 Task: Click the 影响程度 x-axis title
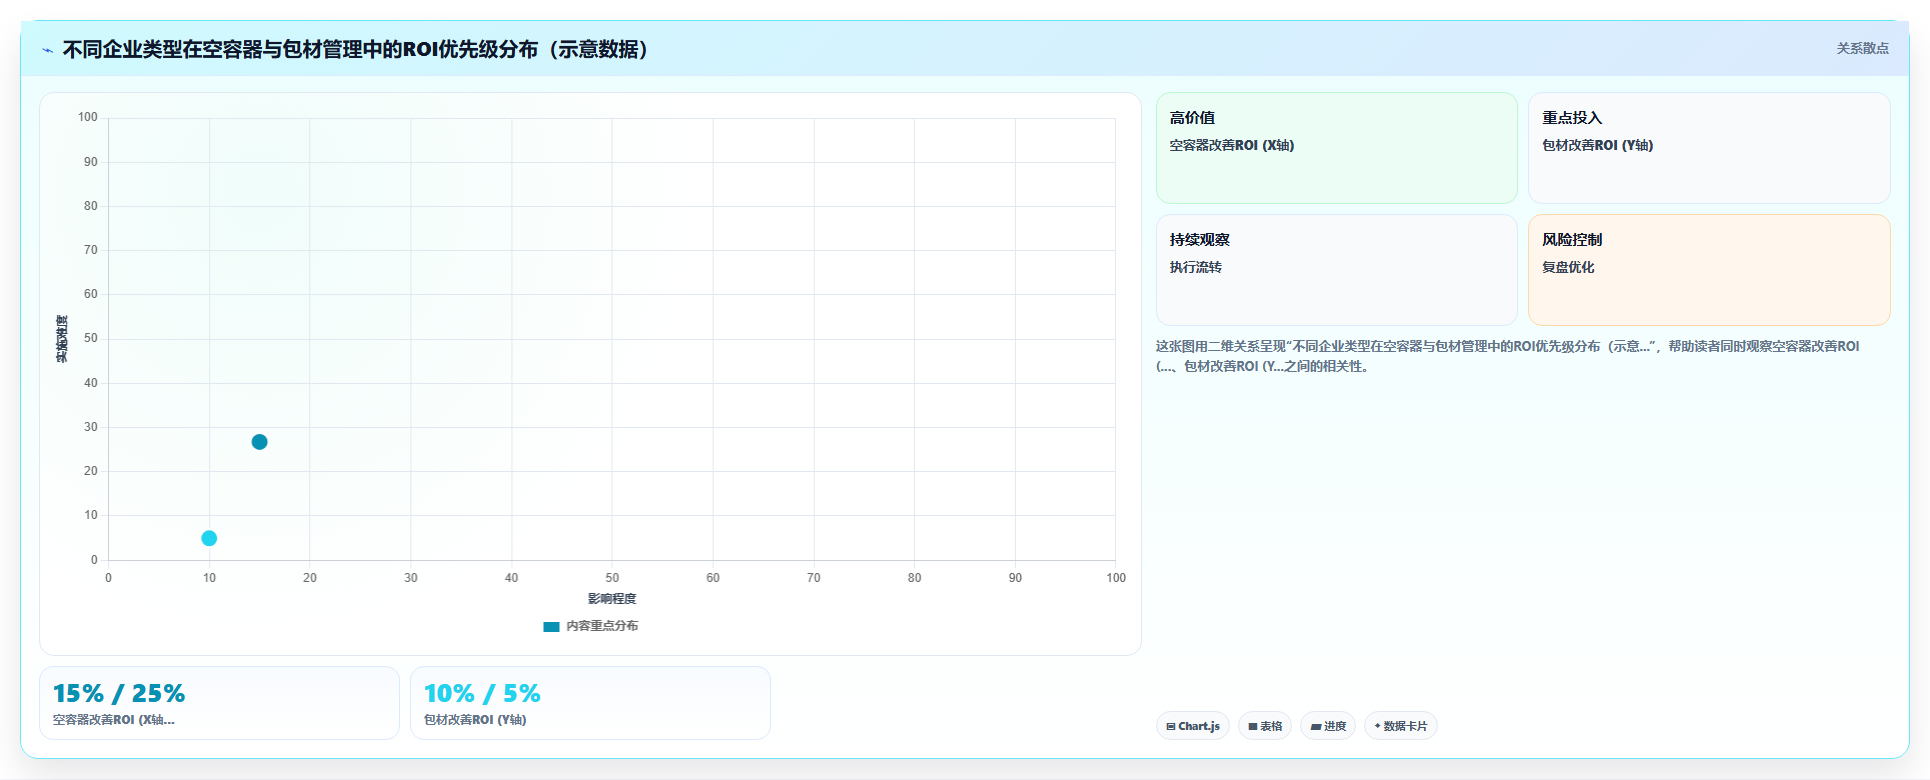[612, 599]
